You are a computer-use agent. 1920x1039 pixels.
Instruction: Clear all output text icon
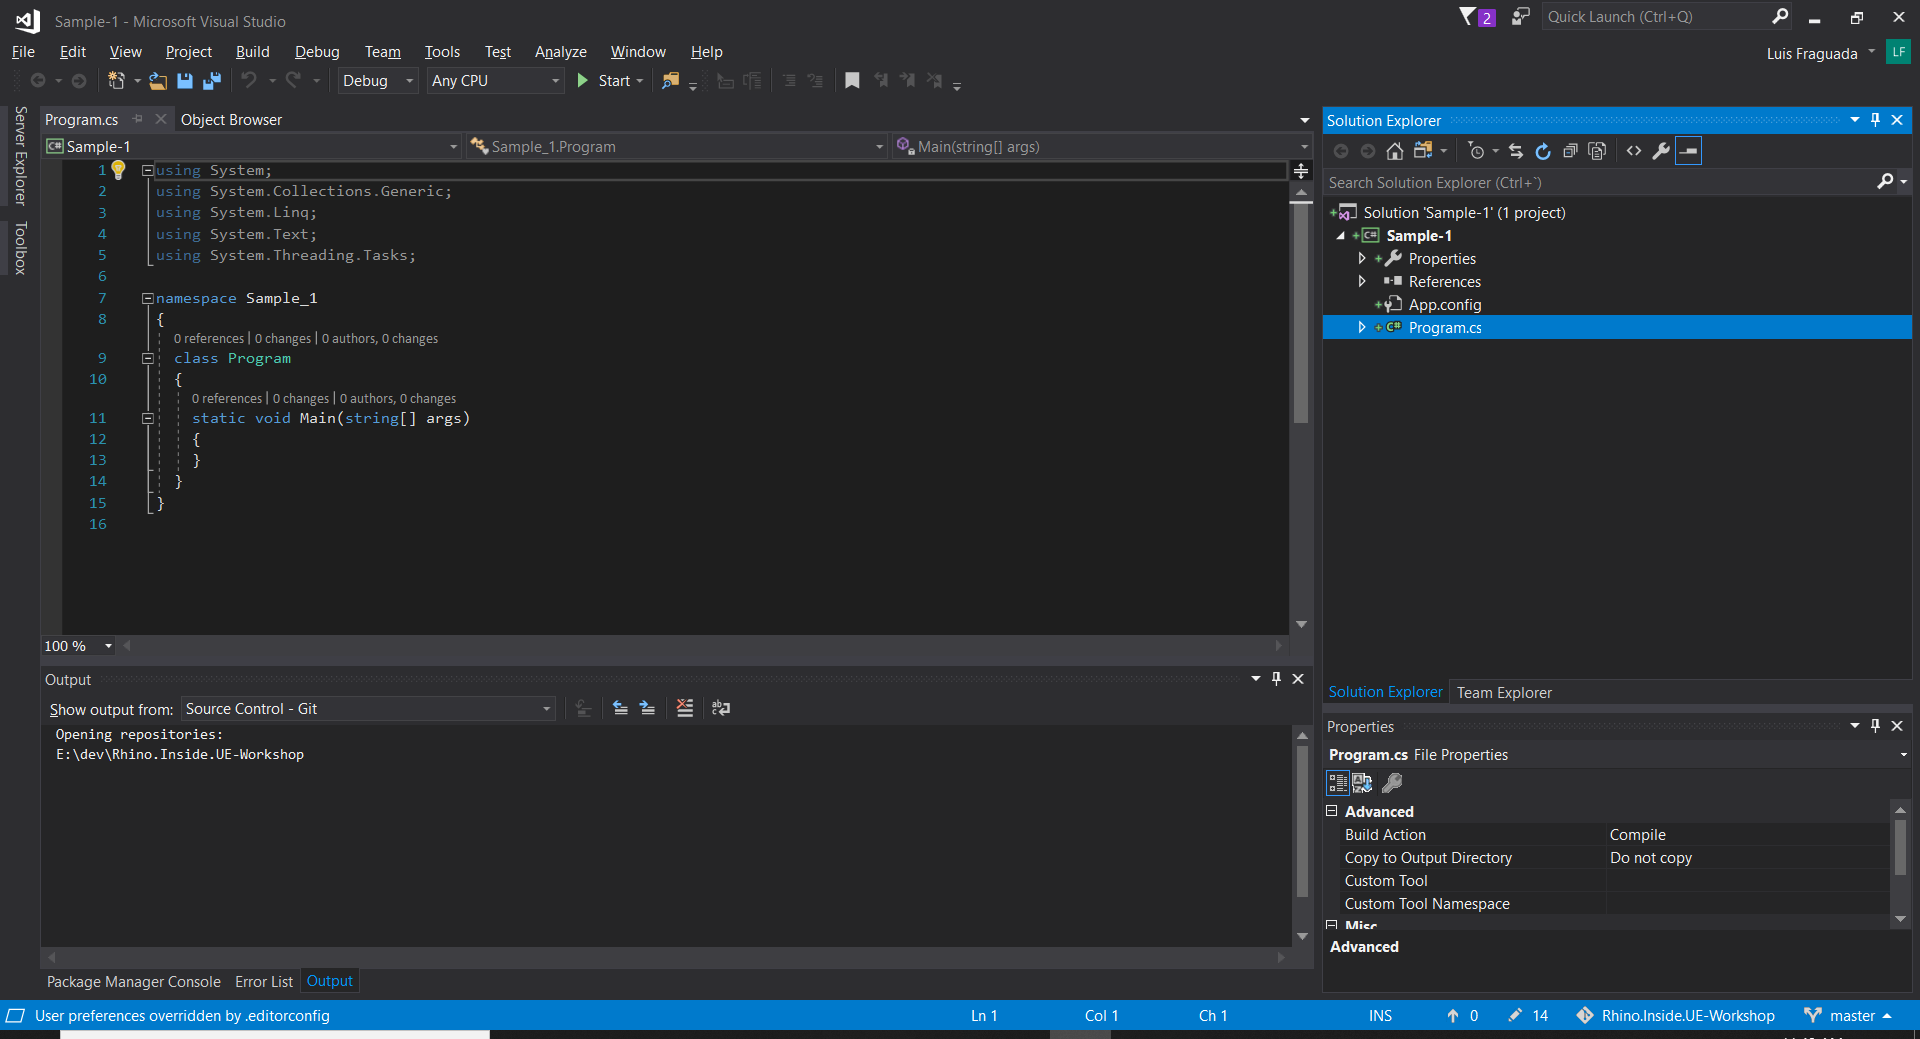point(684,708)
